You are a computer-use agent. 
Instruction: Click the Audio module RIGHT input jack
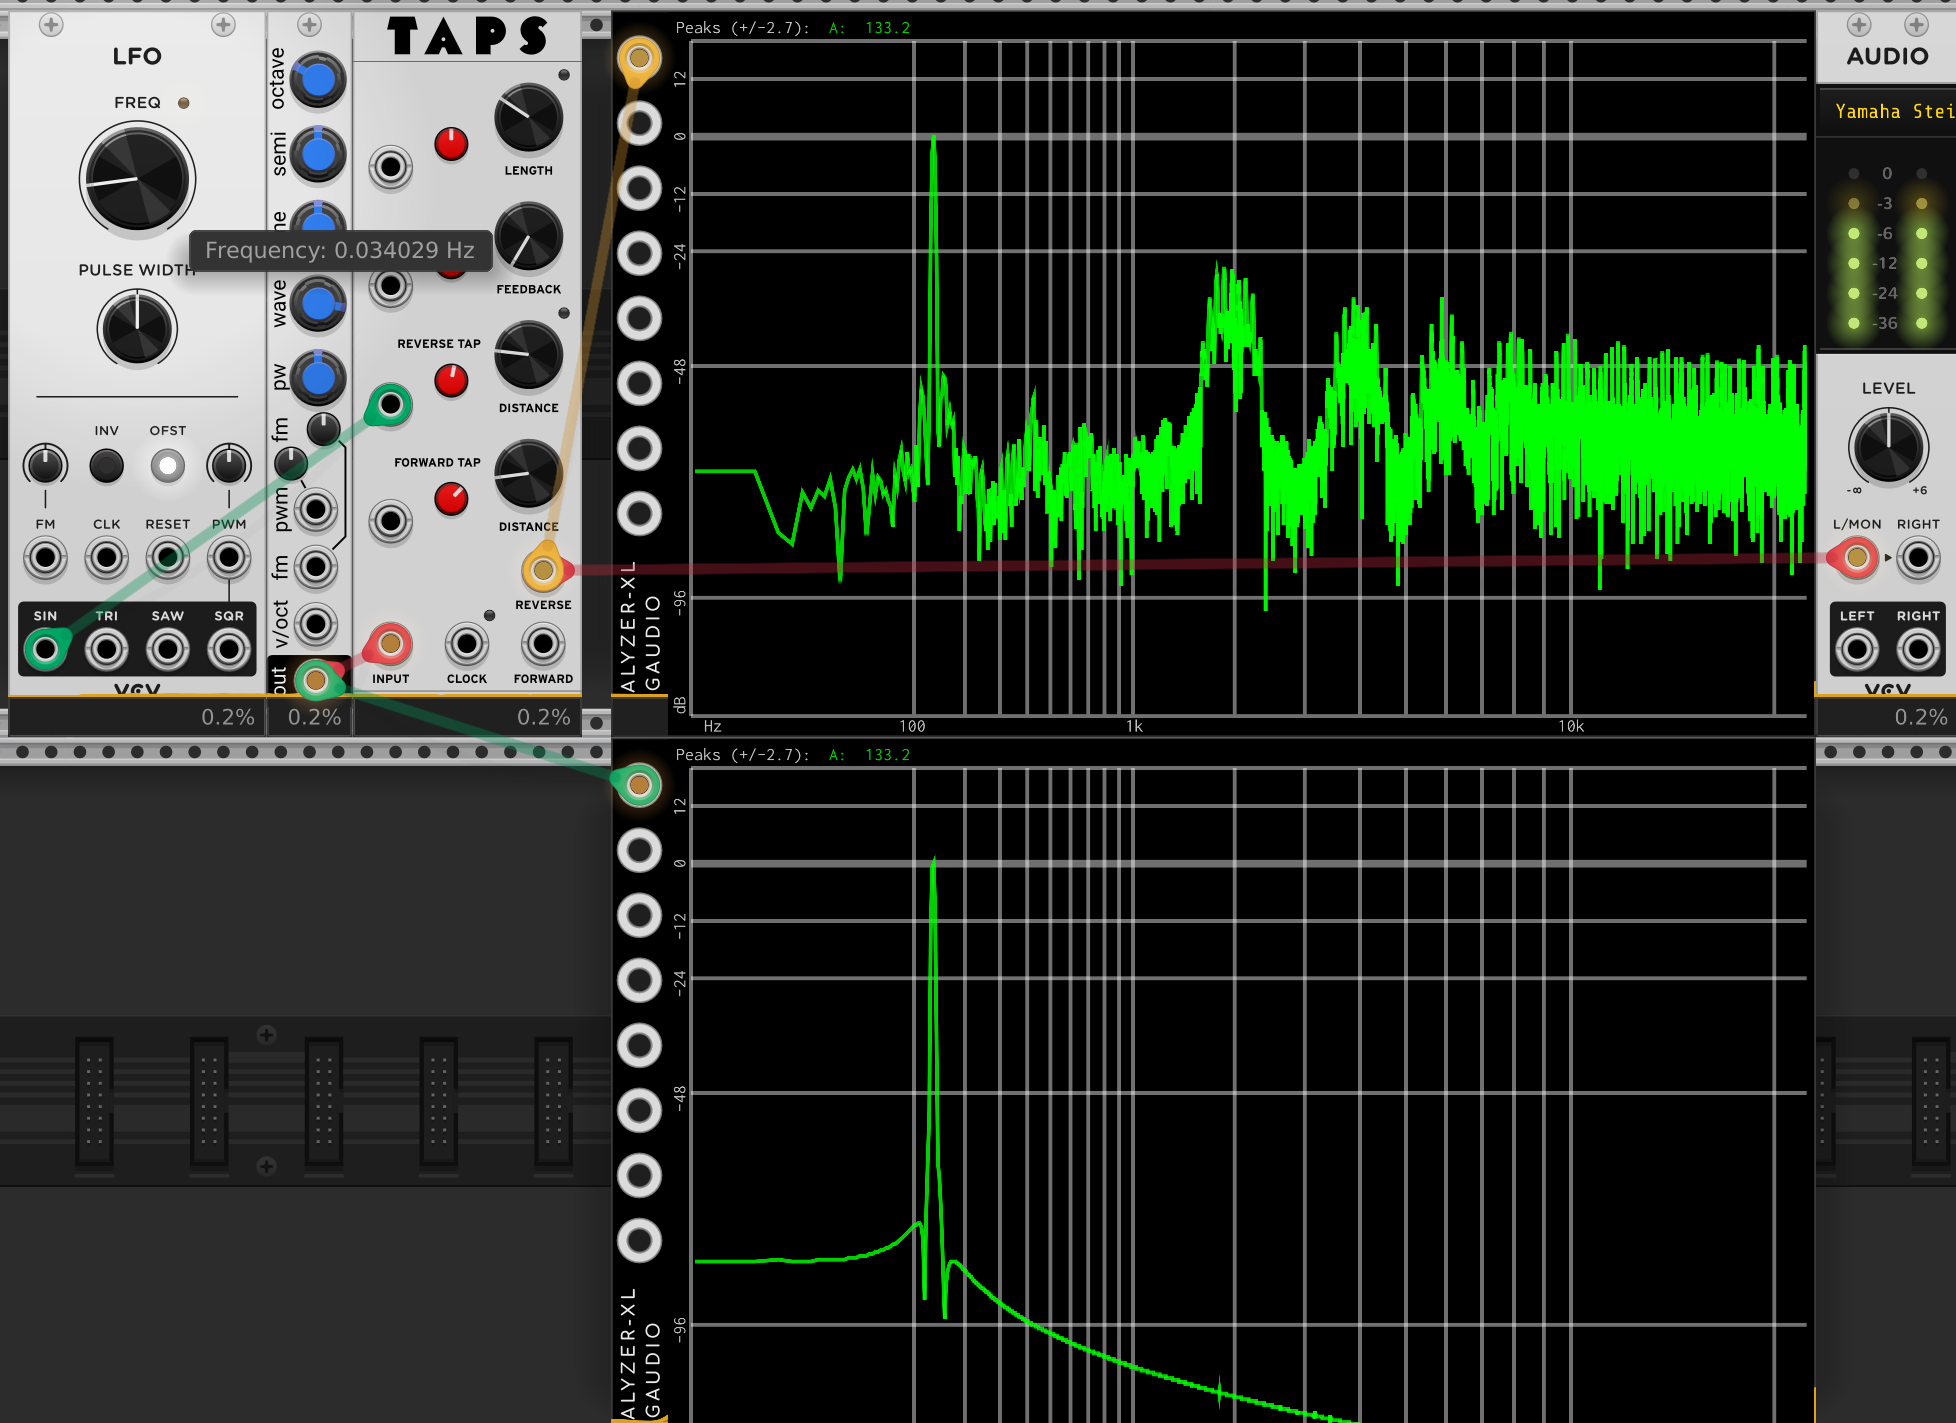(x=1918, y=558)
